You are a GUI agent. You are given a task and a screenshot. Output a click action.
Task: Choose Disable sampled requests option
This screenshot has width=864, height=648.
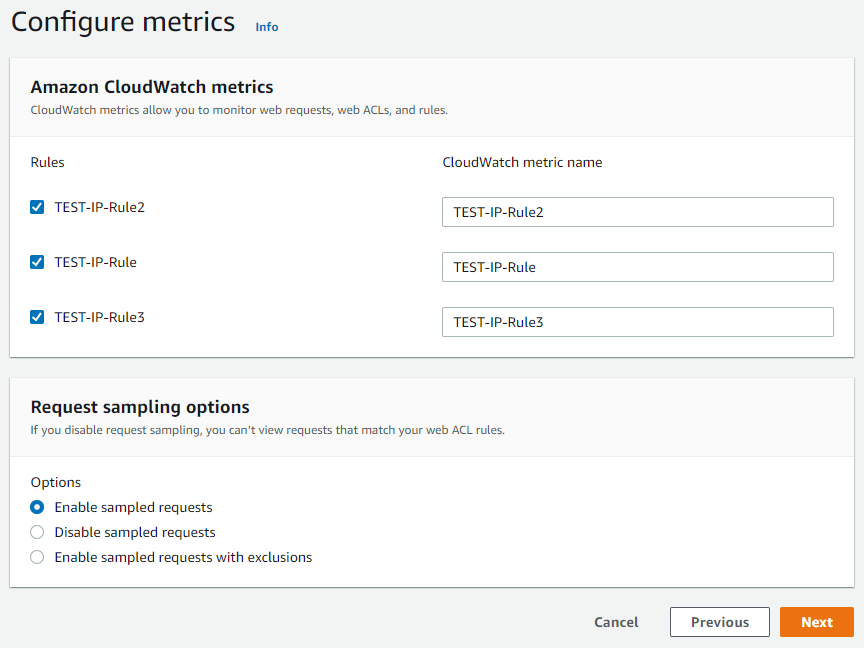click(x=37, y=532)
